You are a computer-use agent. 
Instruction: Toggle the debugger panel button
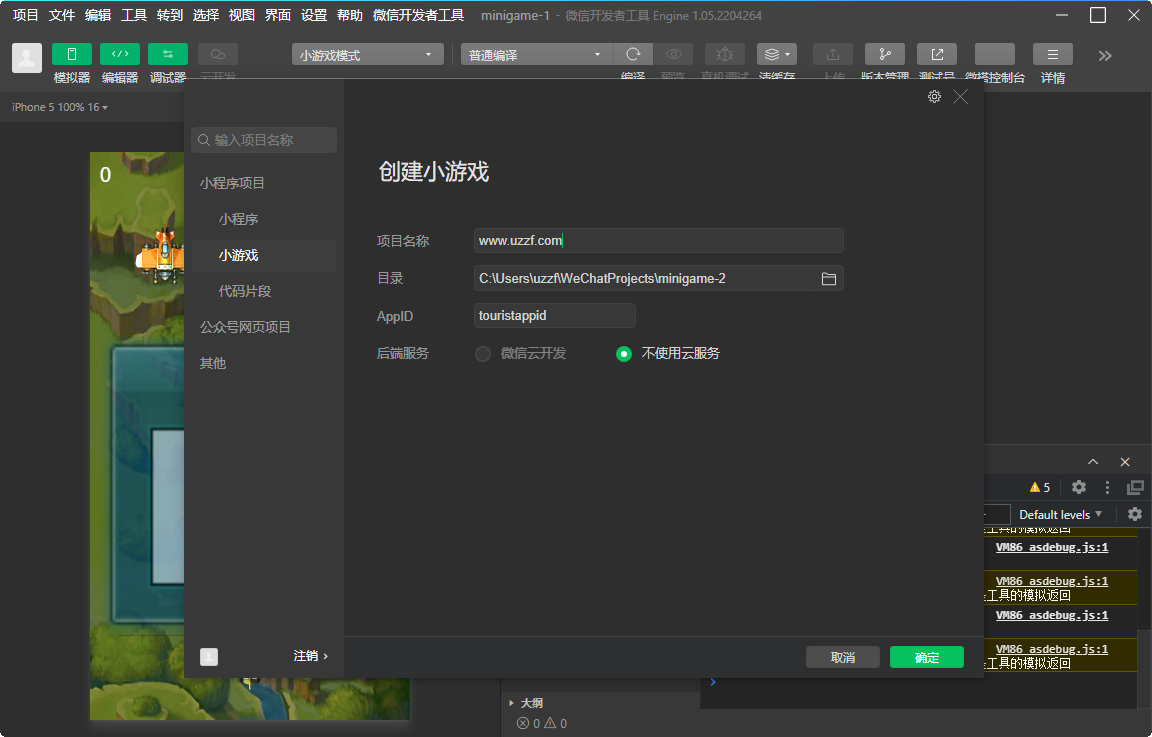[168, 54]
